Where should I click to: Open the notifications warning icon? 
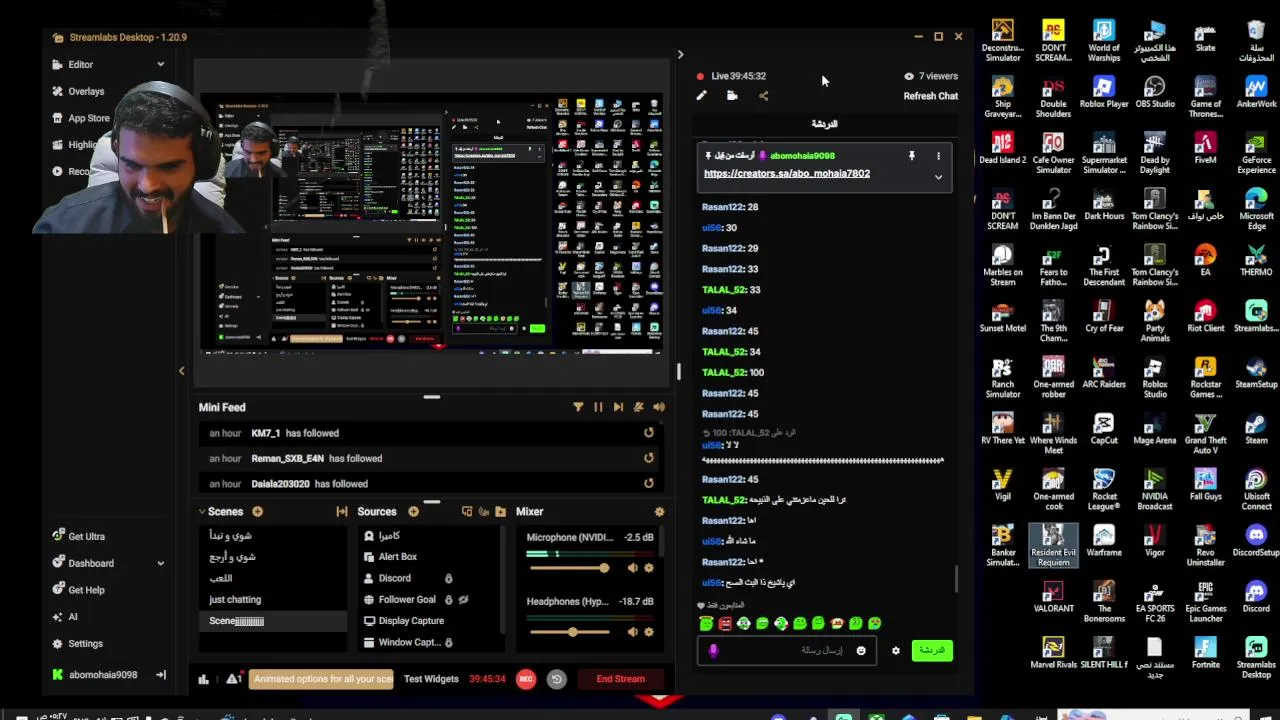pyautogui.click(x=233, y=679)
